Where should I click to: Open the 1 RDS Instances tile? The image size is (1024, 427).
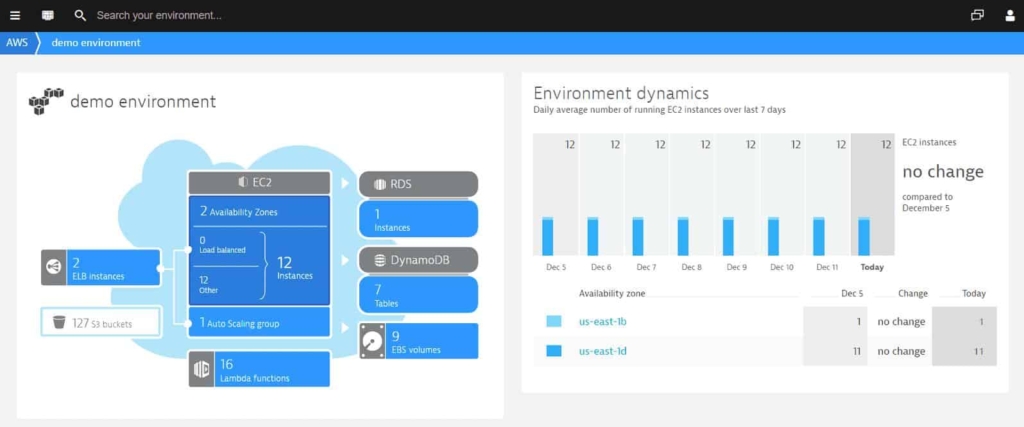(x=418, y=219)
